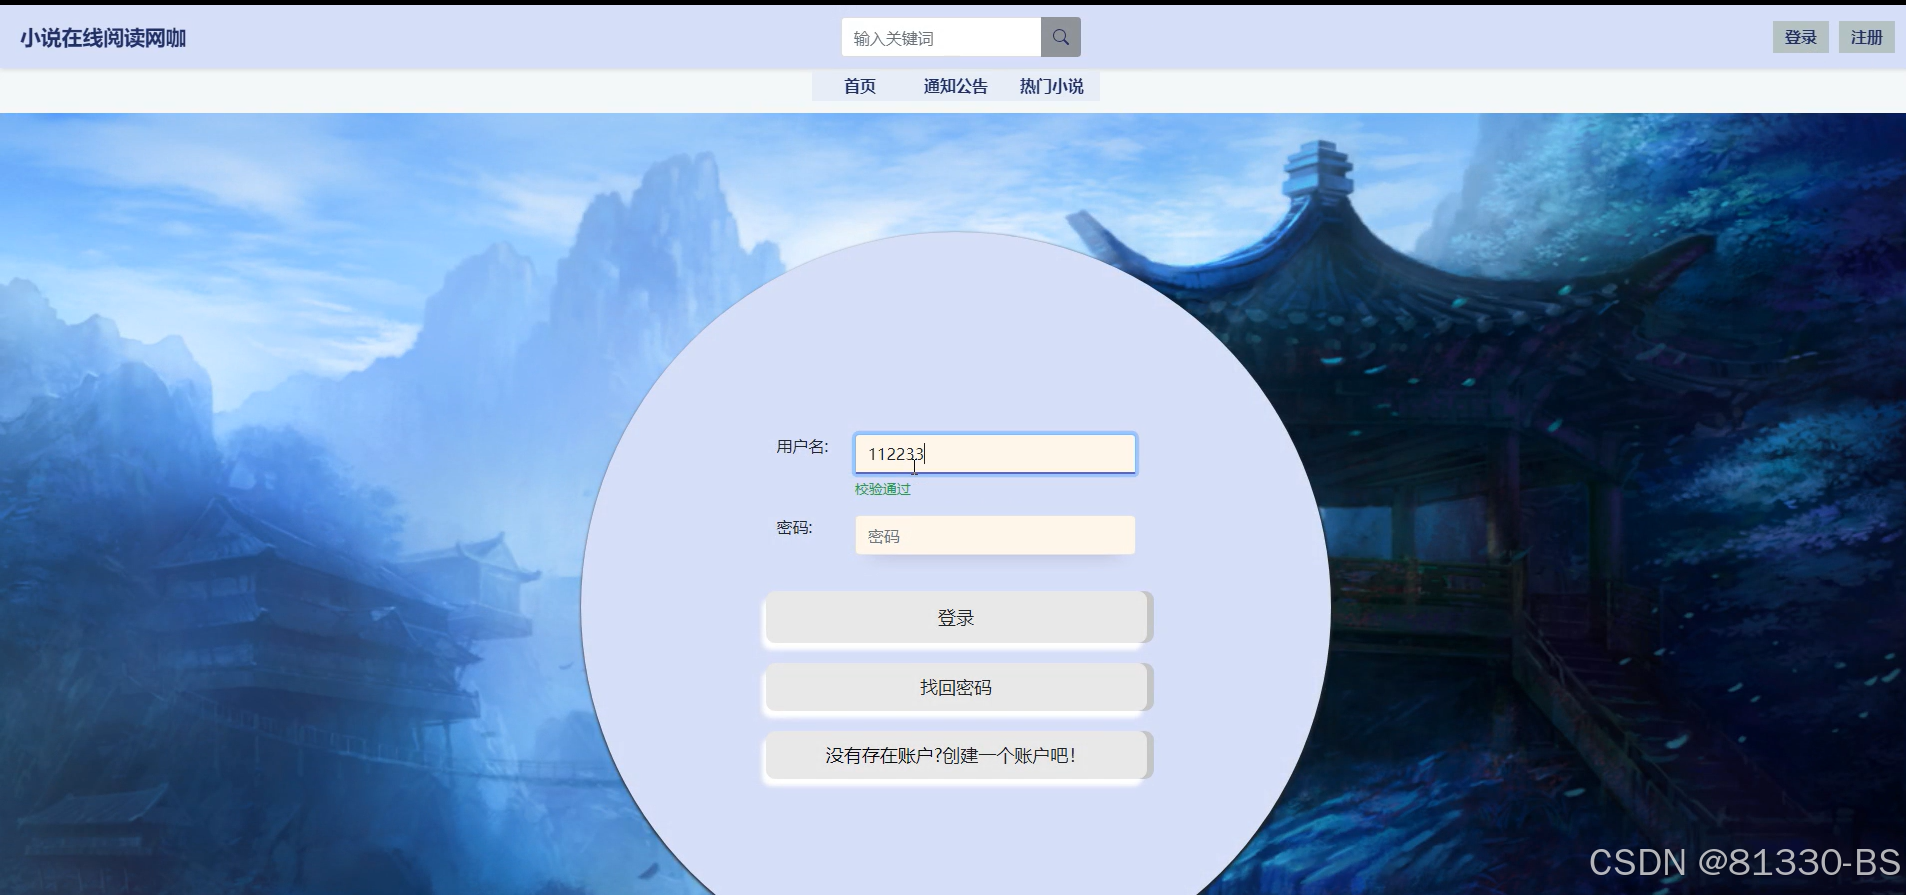The image size is (1906, 895).
Task: Click into the 密码 input field
Action: tap(995, 535)
